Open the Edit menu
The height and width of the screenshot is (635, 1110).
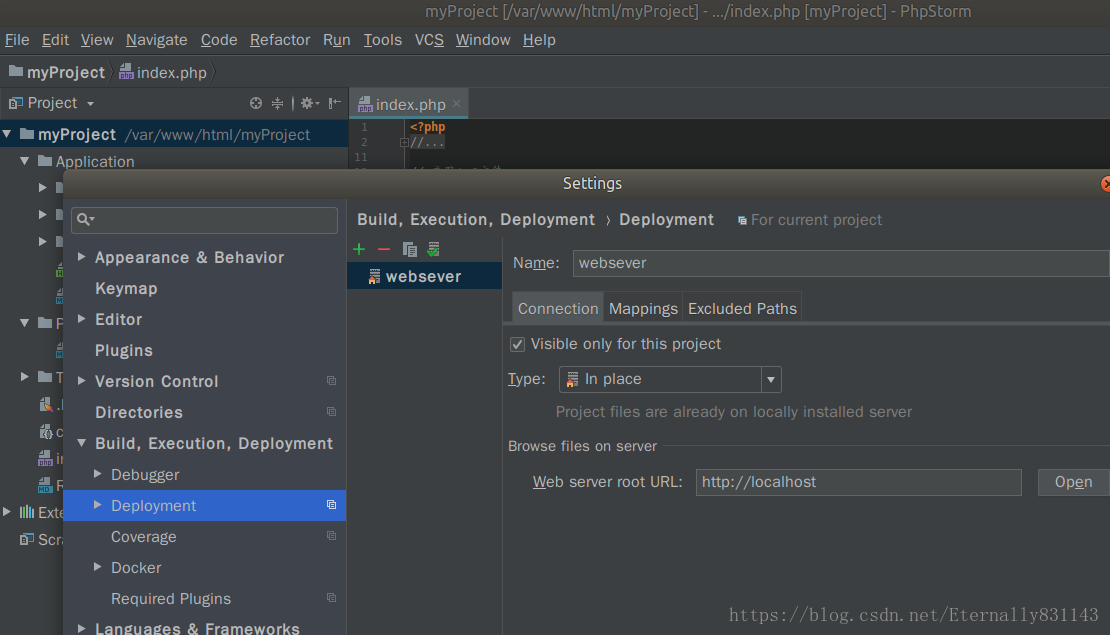55,40
